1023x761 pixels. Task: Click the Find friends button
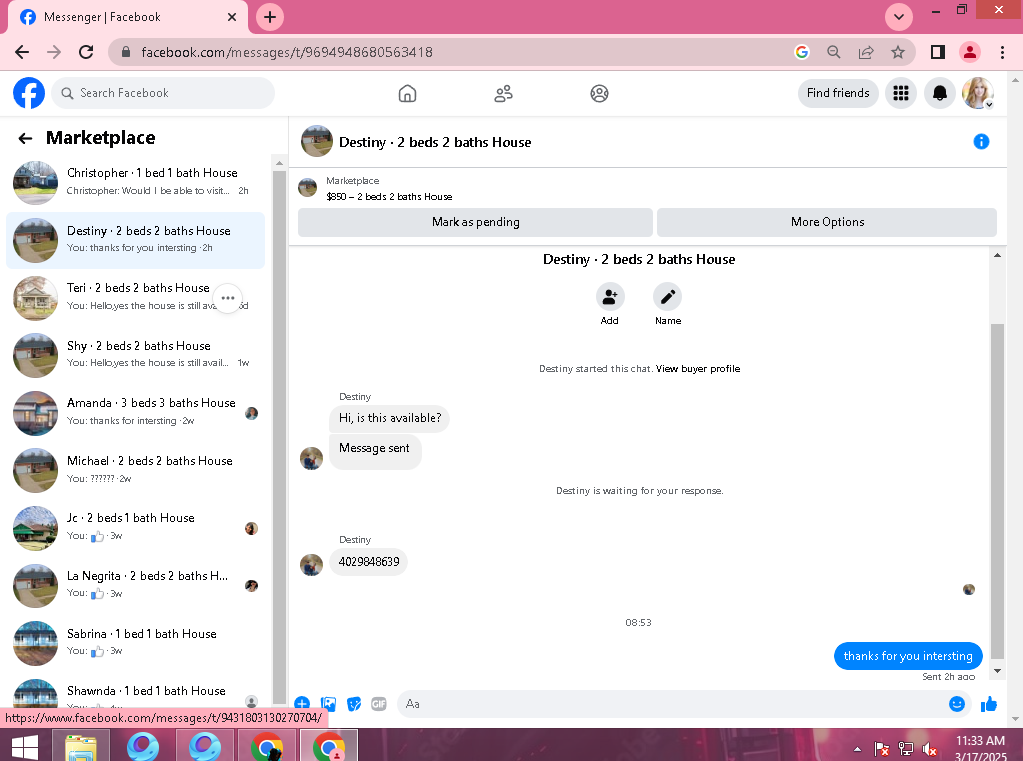[838, 93]
